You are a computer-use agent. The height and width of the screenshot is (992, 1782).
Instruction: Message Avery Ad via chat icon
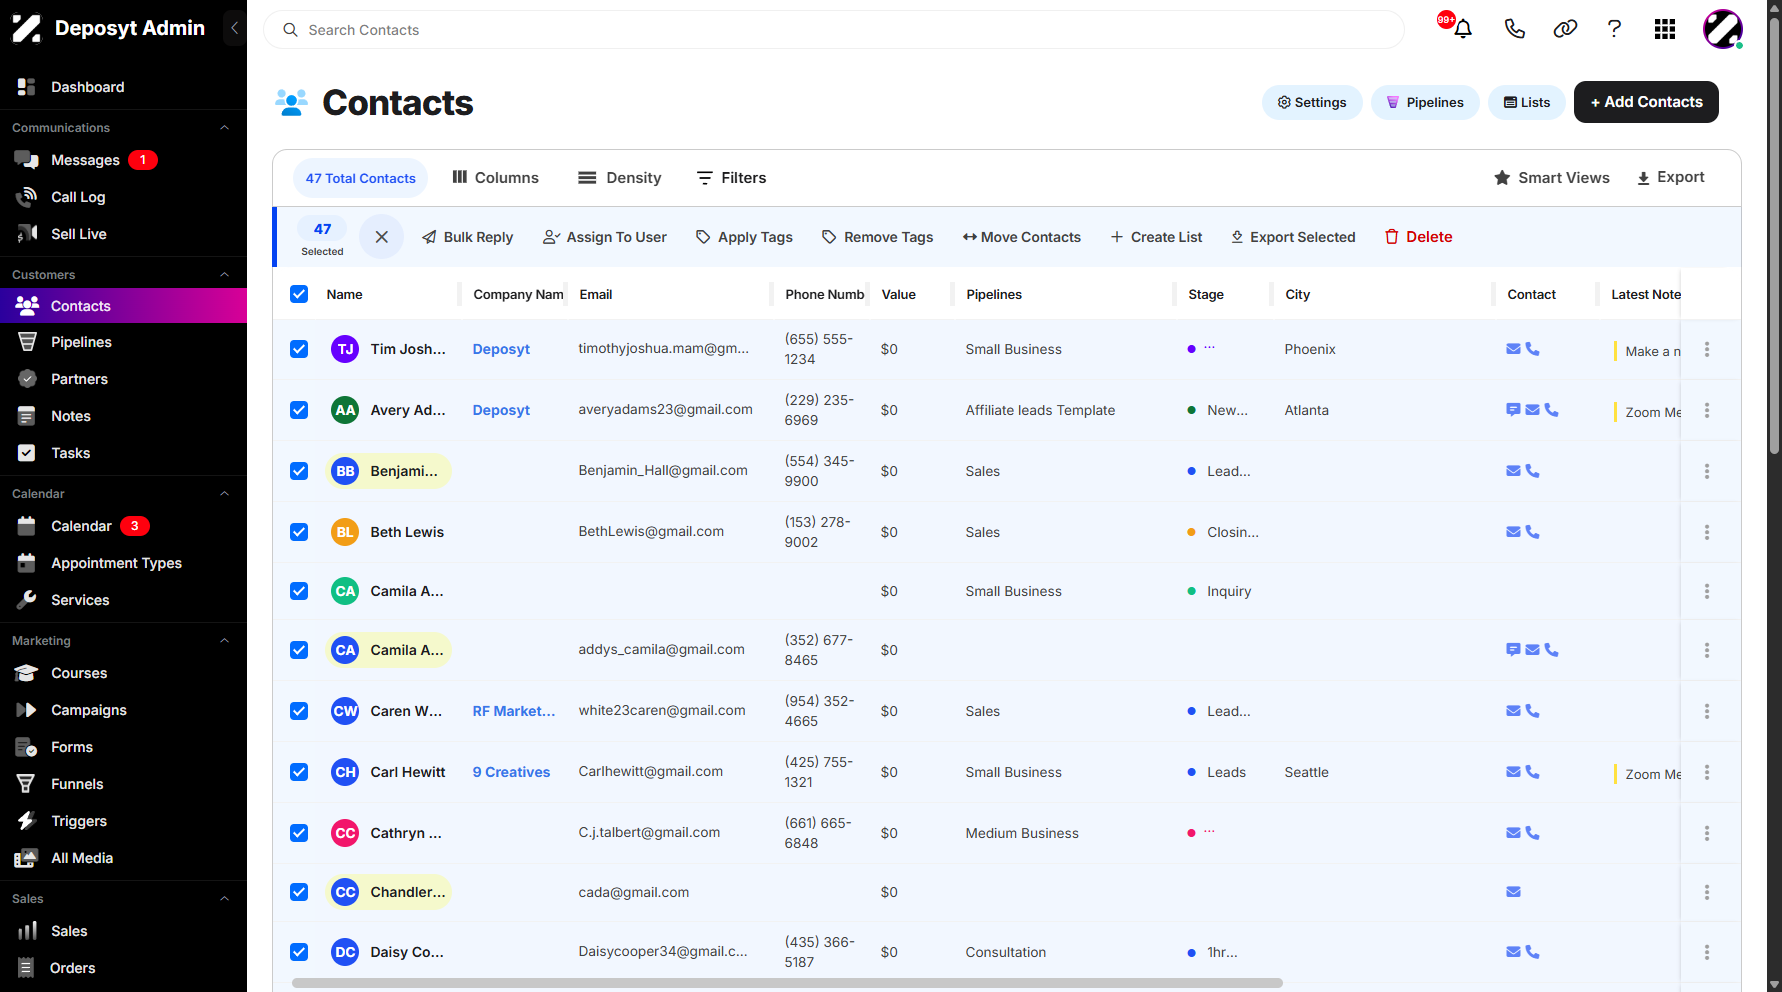(x=1513, y=410)
